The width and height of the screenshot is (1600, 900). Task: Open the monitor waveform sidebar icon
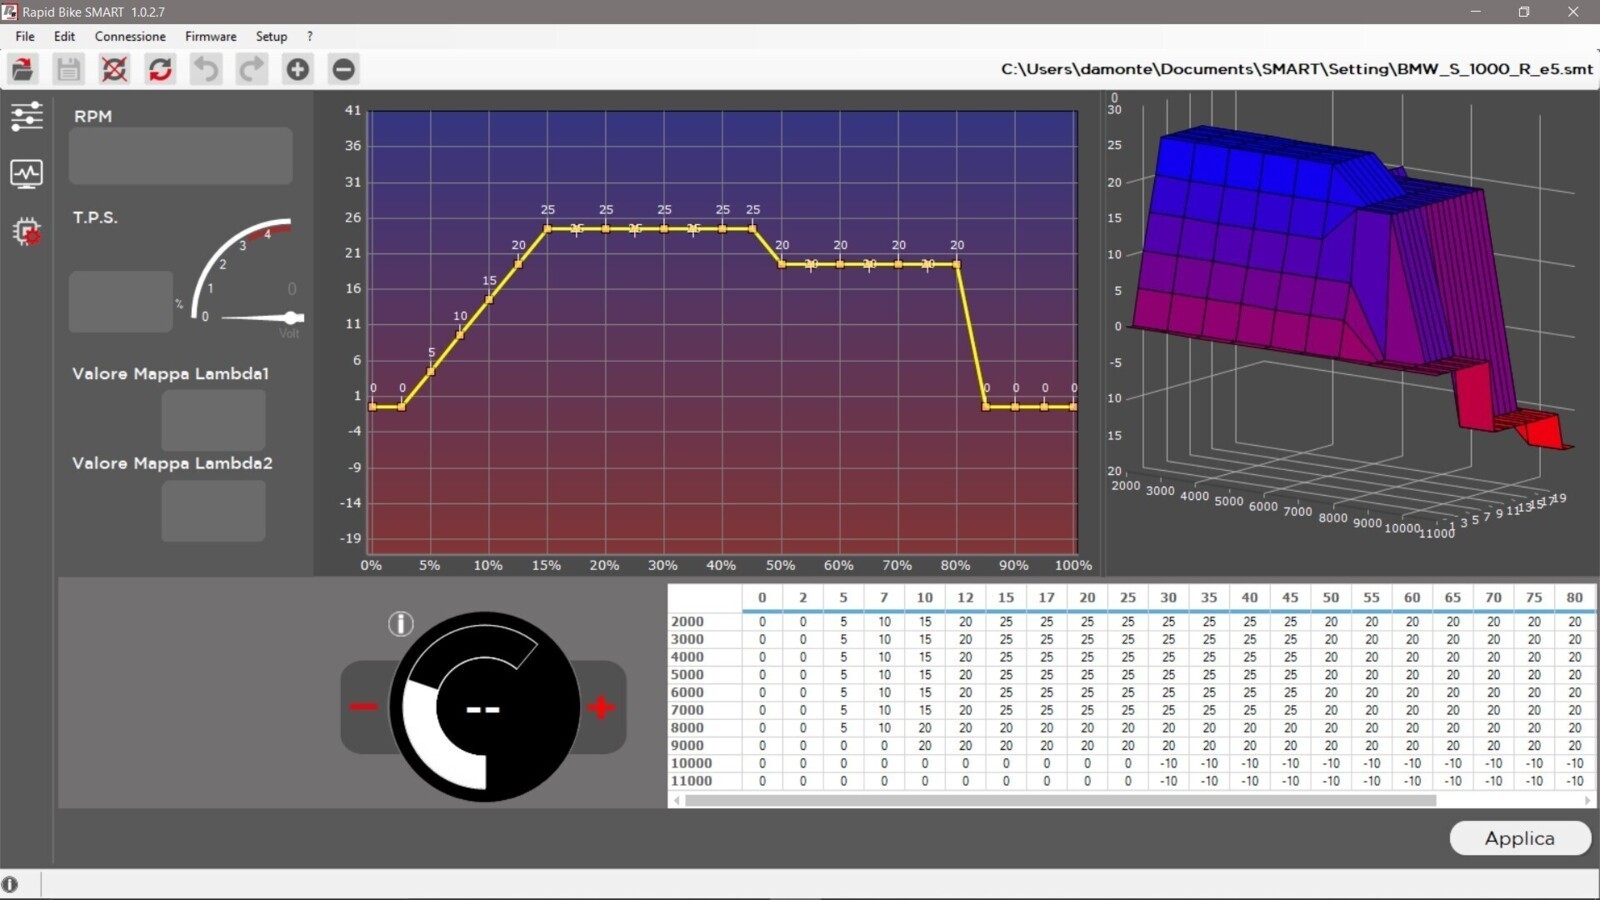tap(26, 174)
